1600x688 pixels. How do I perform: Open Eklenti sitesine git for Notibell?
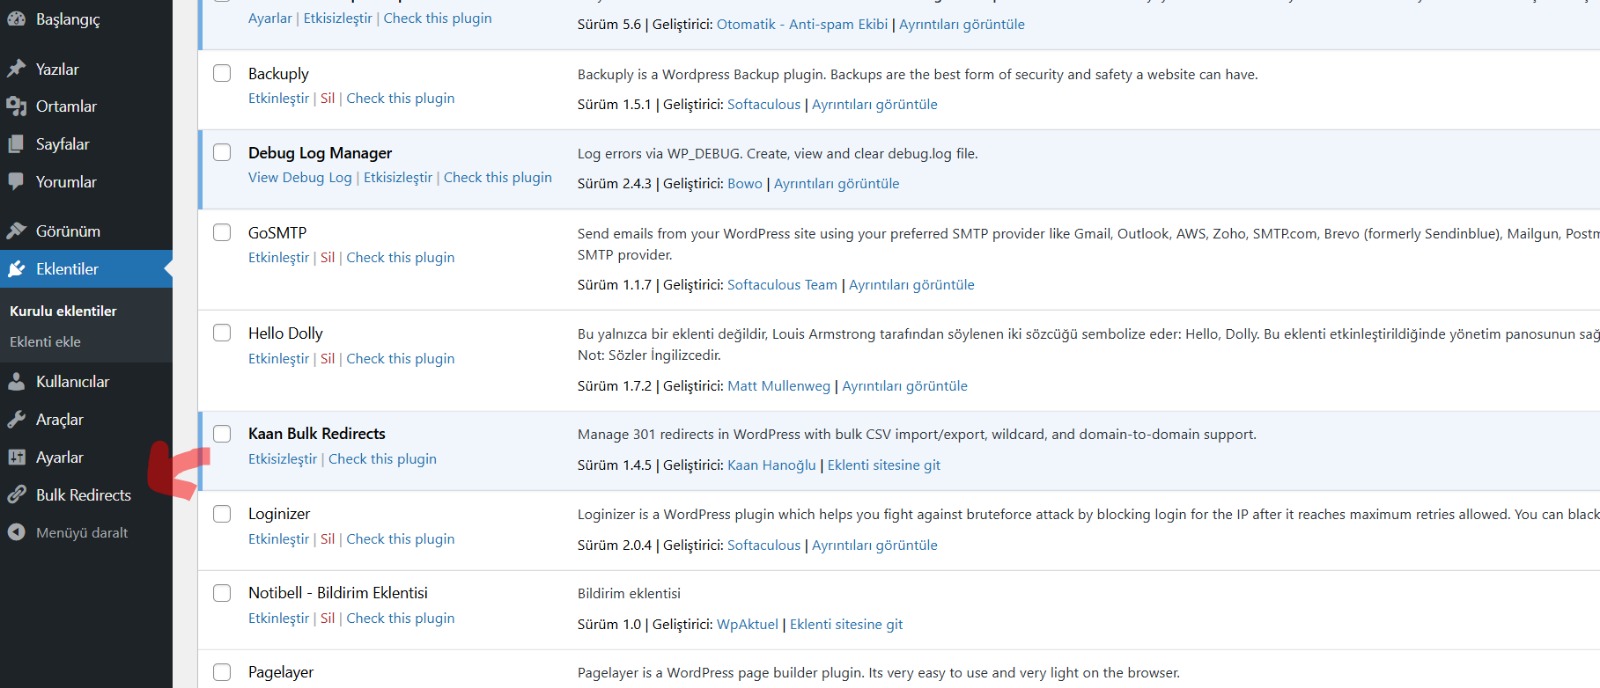[846, 625]
